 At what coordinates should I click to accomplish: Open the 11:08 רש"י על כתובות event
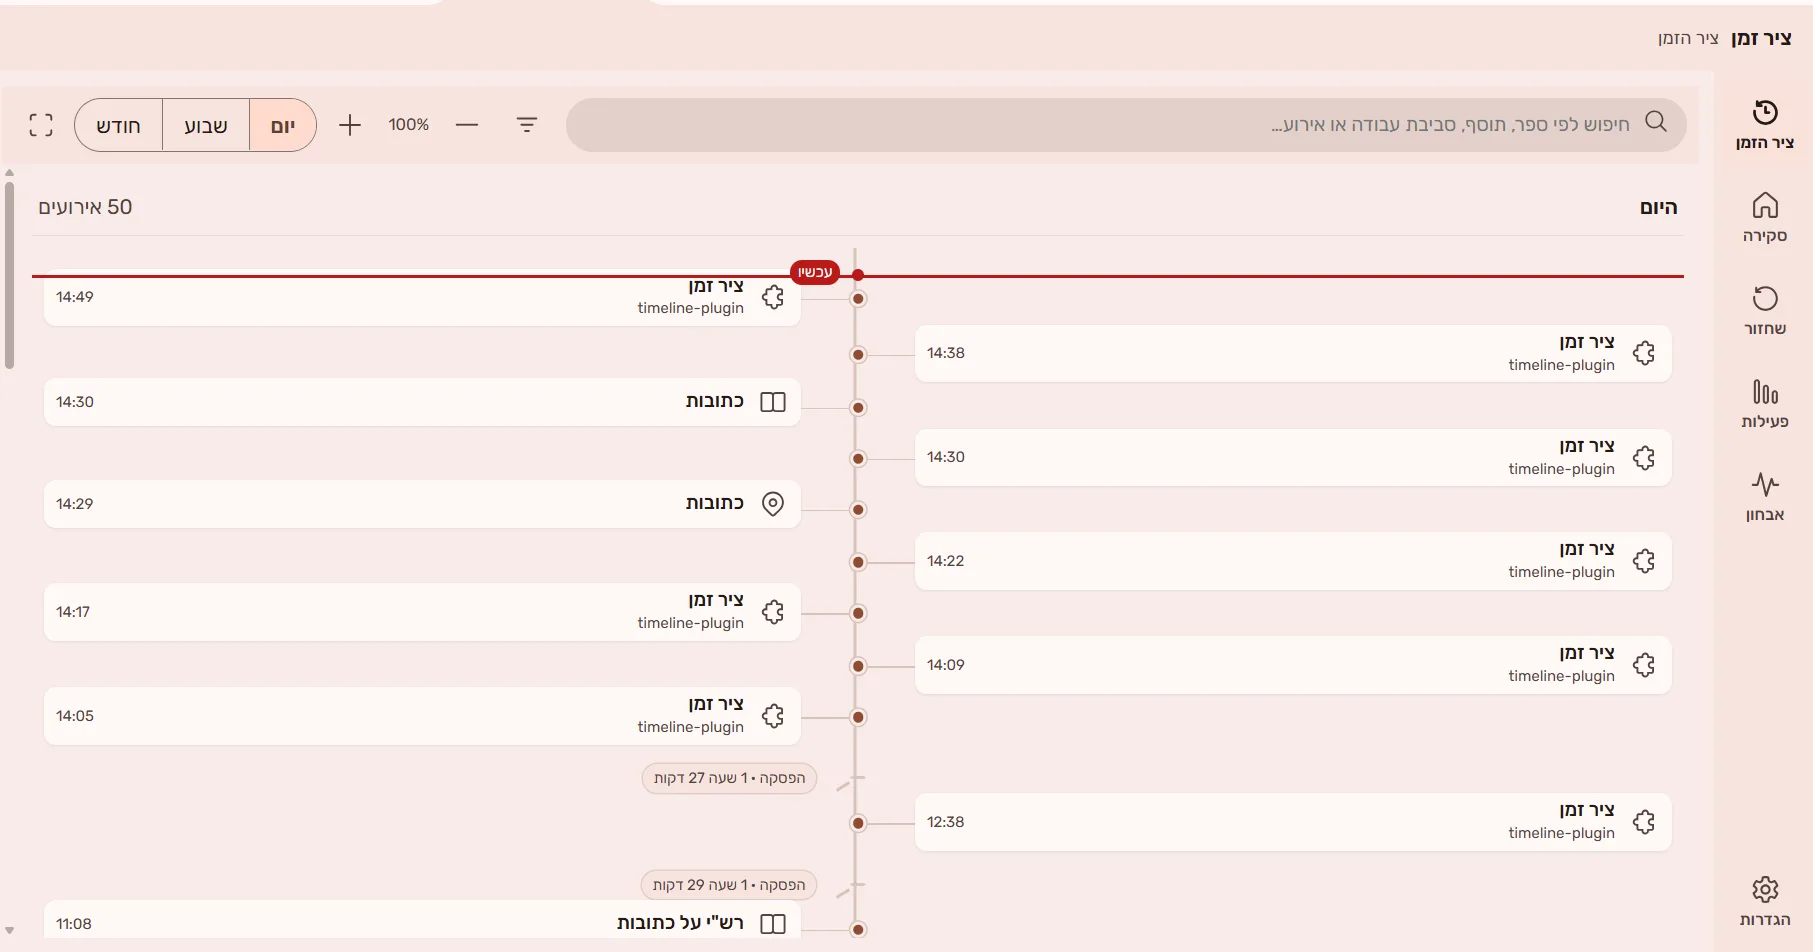click(422, 920)
